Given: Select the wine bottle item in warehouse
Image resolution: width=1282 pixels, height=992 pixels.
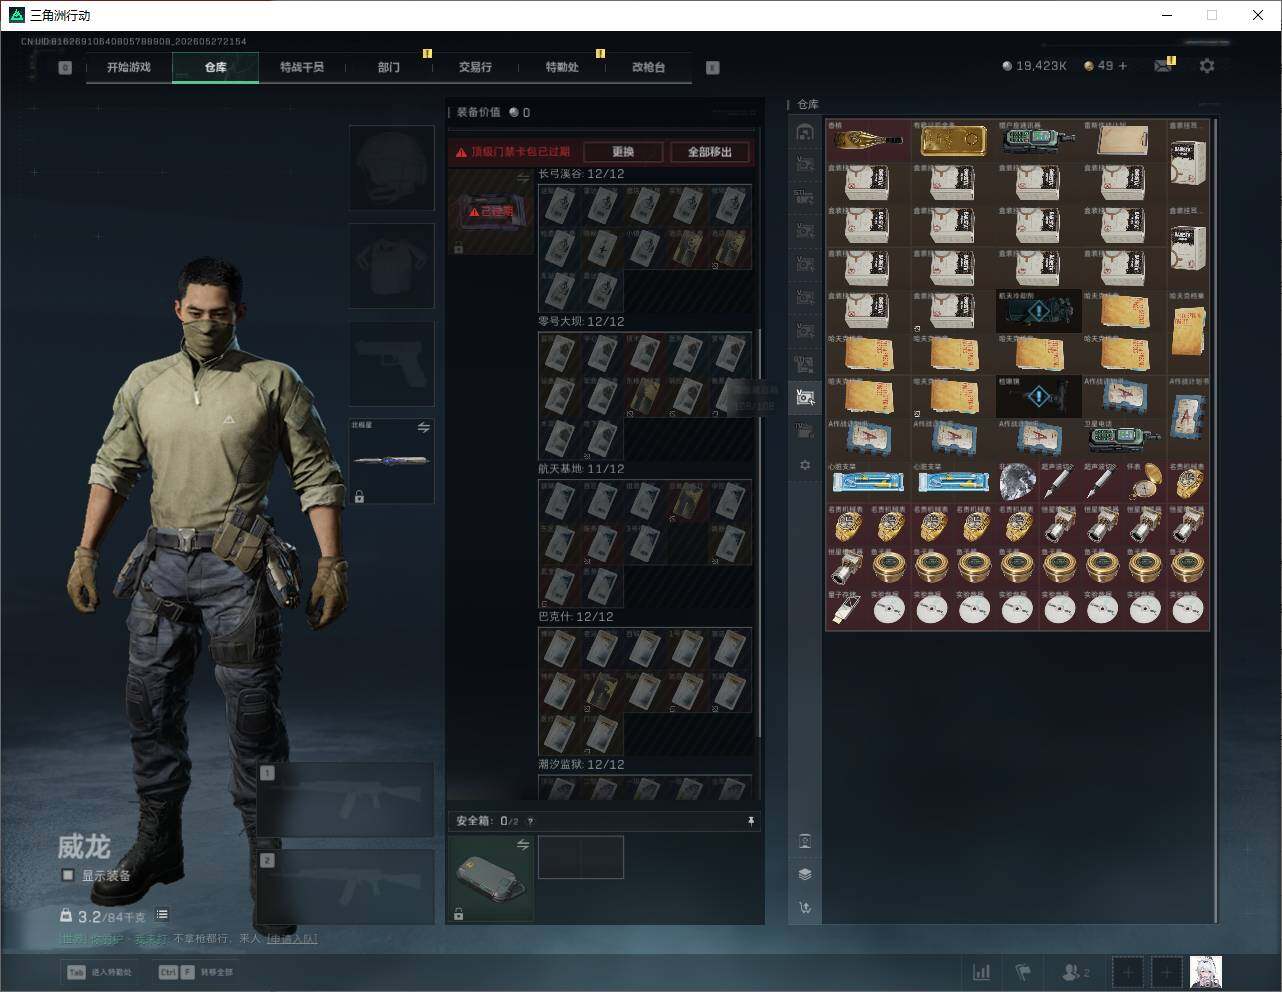Looking at the screenshot, I should [868, 141].
